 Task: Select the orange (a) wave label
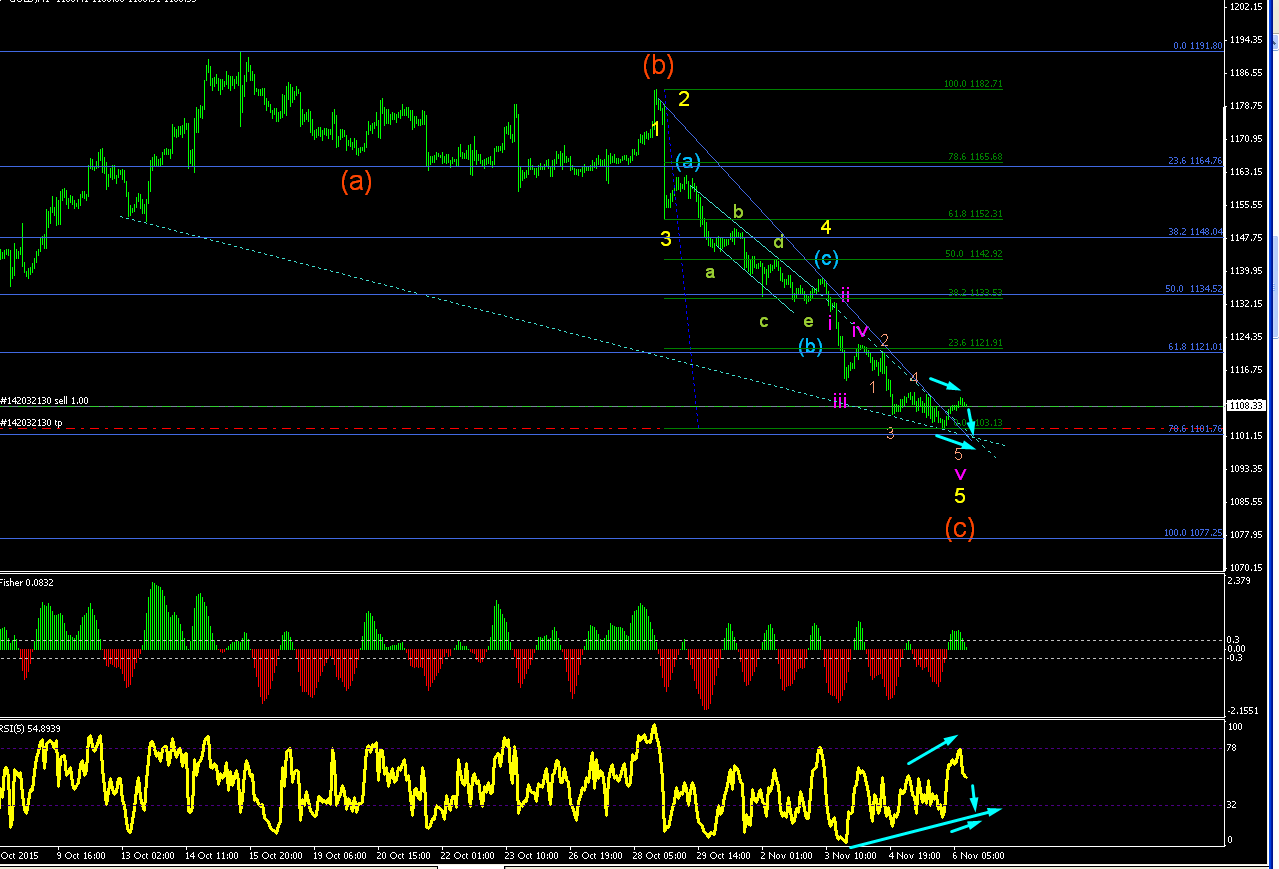[356, 182]
